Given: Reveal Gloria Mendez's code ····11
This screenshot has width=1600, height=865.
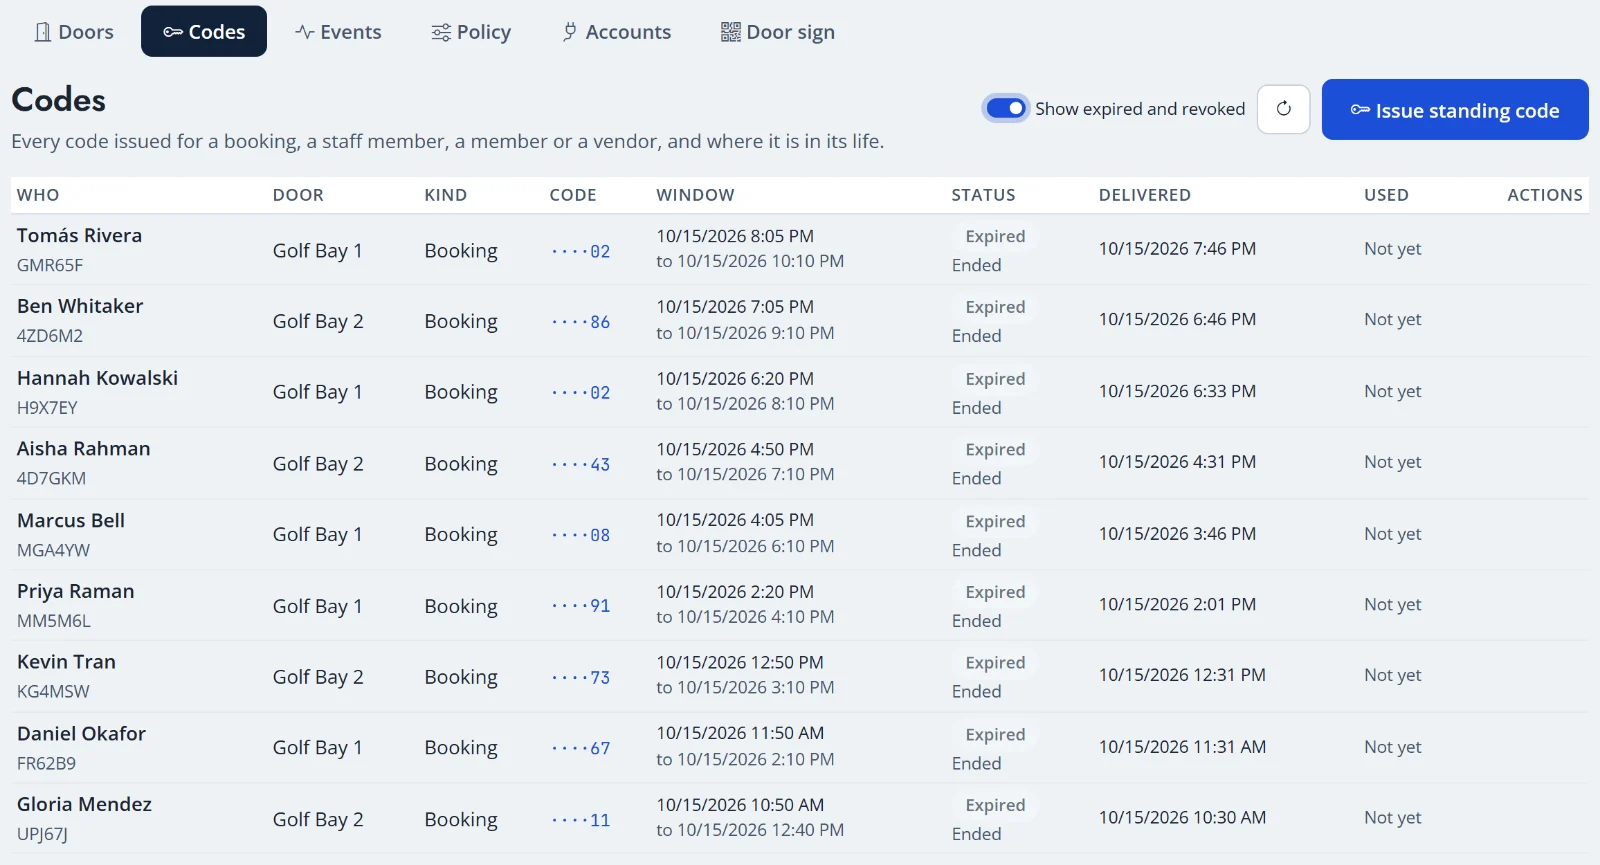Looking at the screenshot, I should 581,820.
